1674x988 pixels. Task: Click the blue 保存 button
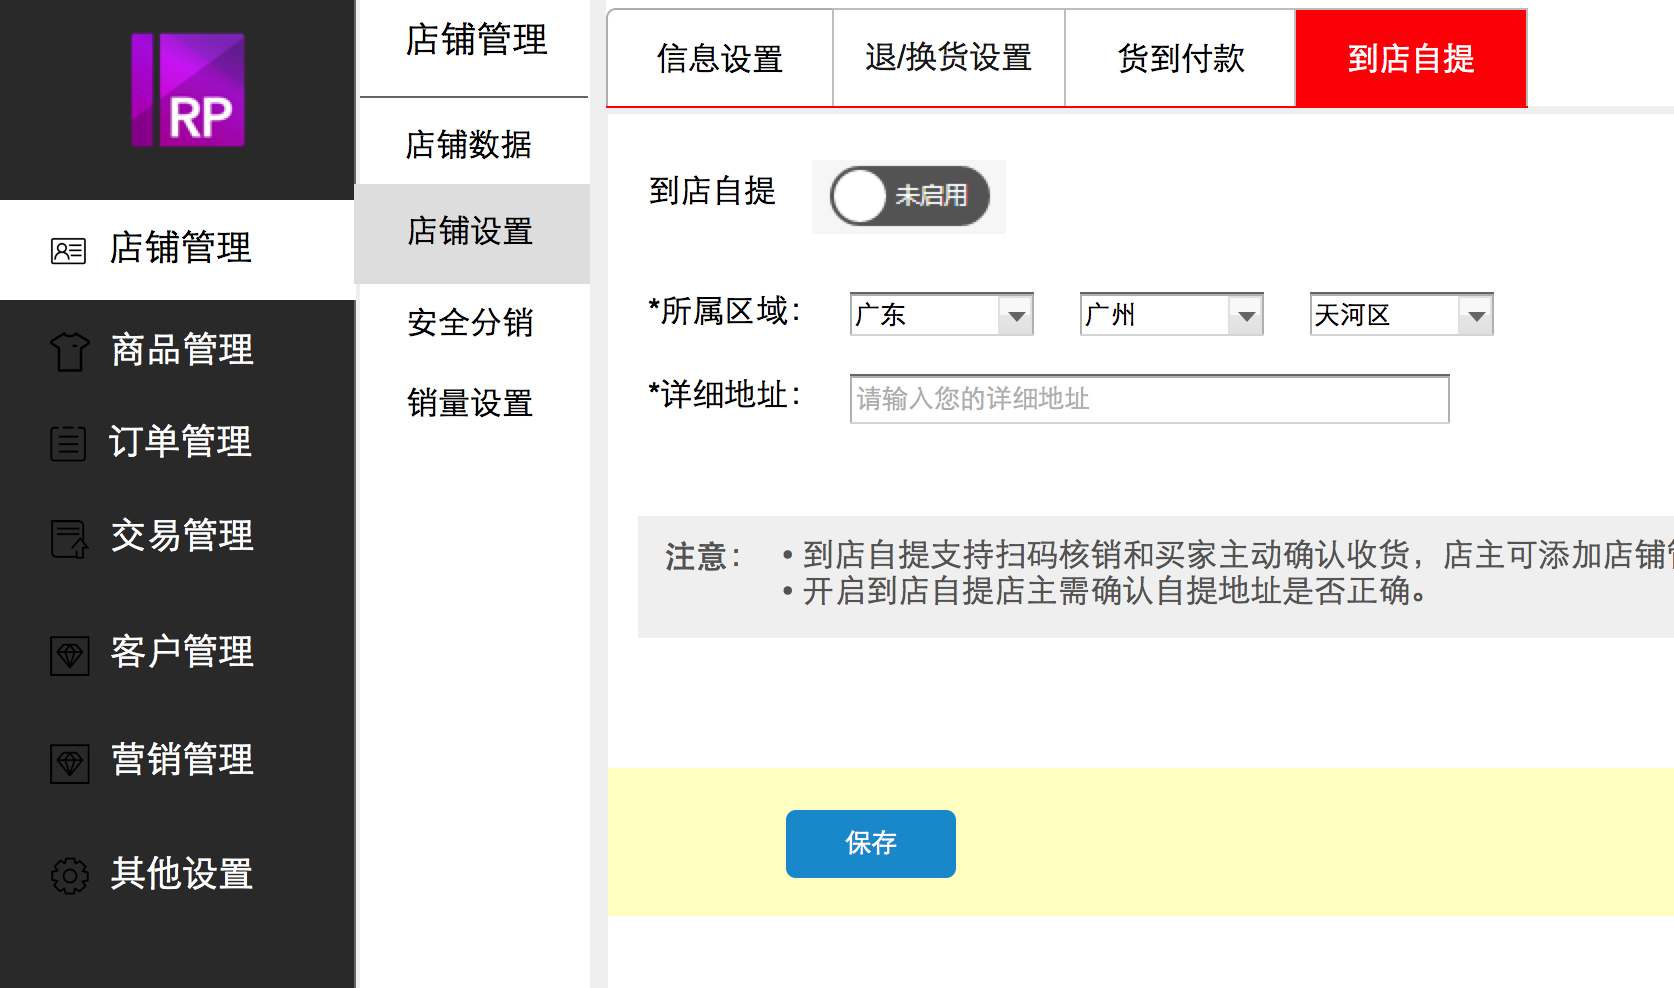(870, 843)
